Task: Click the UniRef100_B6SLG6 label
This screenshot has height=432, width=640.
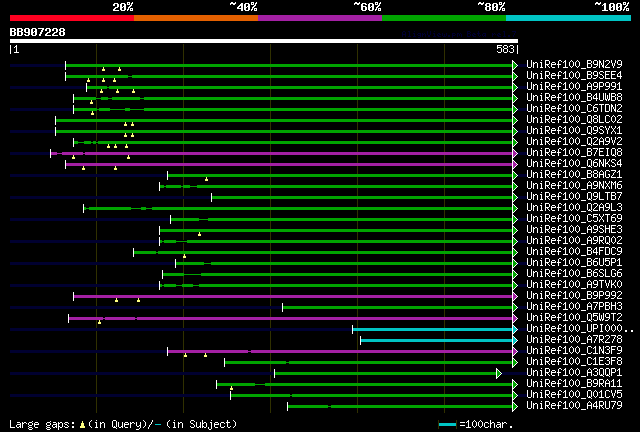Action: pos(574,274)
